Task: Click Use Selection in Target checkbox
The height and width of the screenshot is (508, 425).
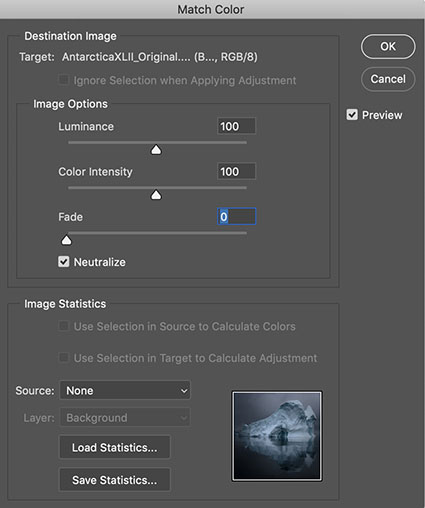Action: click(63, 358)
